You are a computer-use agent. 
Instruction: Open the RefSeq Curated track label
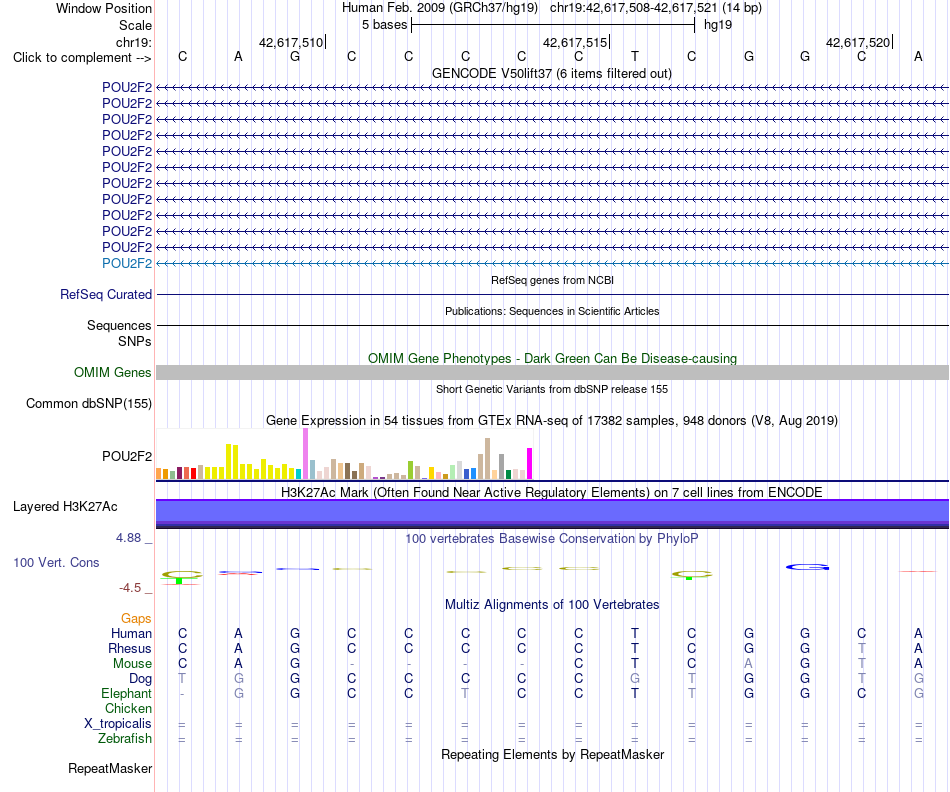click(x=106, y=295)
